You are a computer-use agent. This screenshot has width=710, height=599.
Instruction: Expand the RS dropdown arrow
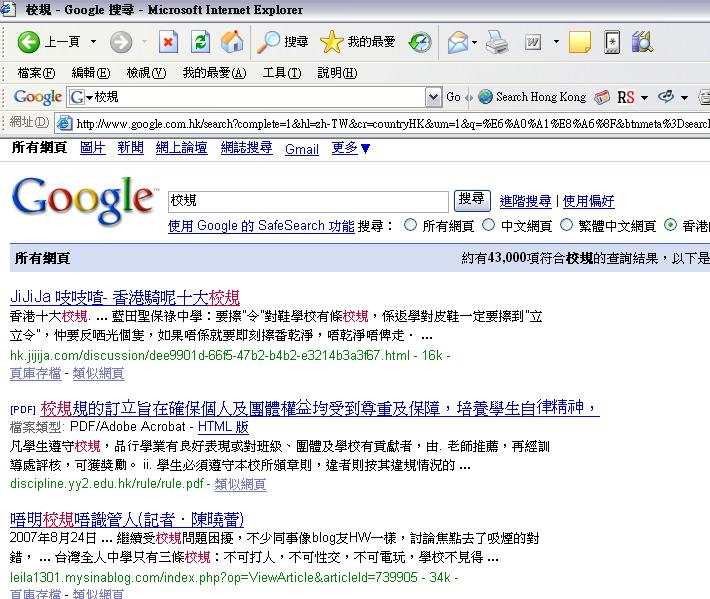click(x=644, y=97)
